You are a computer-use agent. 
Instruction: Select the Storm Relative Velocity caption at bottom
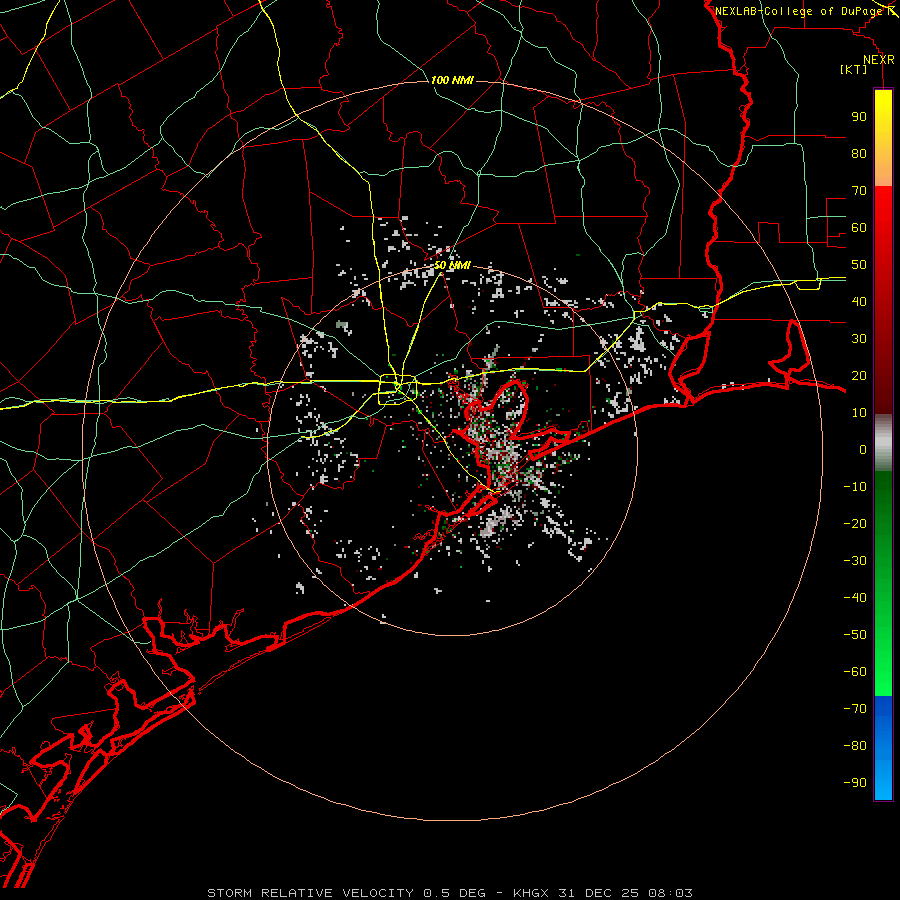pyautogui.click(x=450, y=893)
